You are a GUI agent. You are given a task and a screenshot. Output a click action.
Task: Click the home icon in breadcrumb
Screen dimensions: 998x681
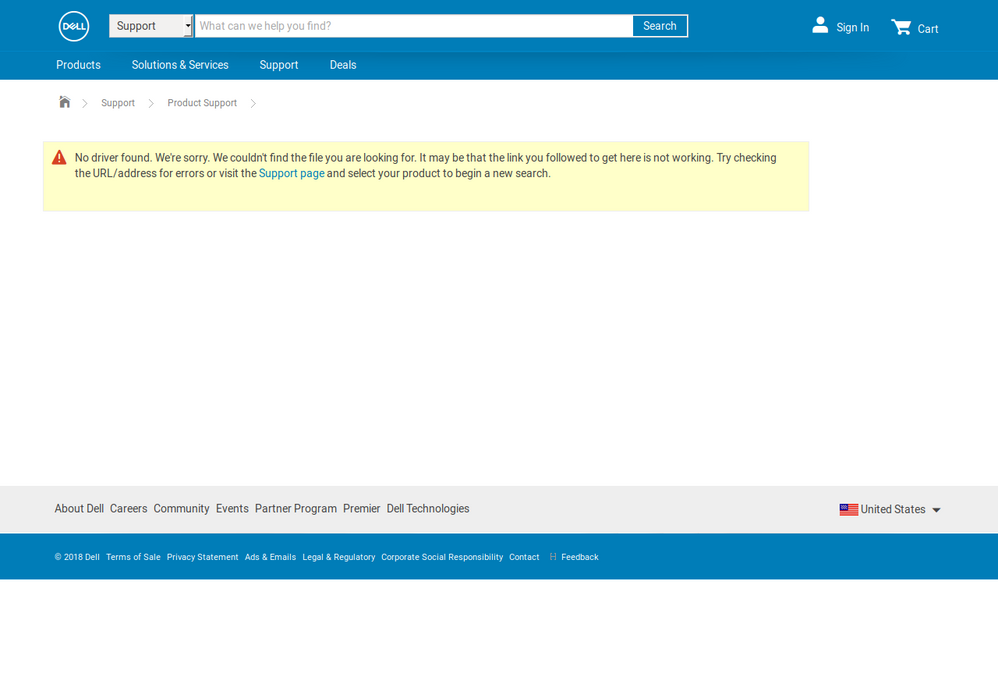(64, 102)
